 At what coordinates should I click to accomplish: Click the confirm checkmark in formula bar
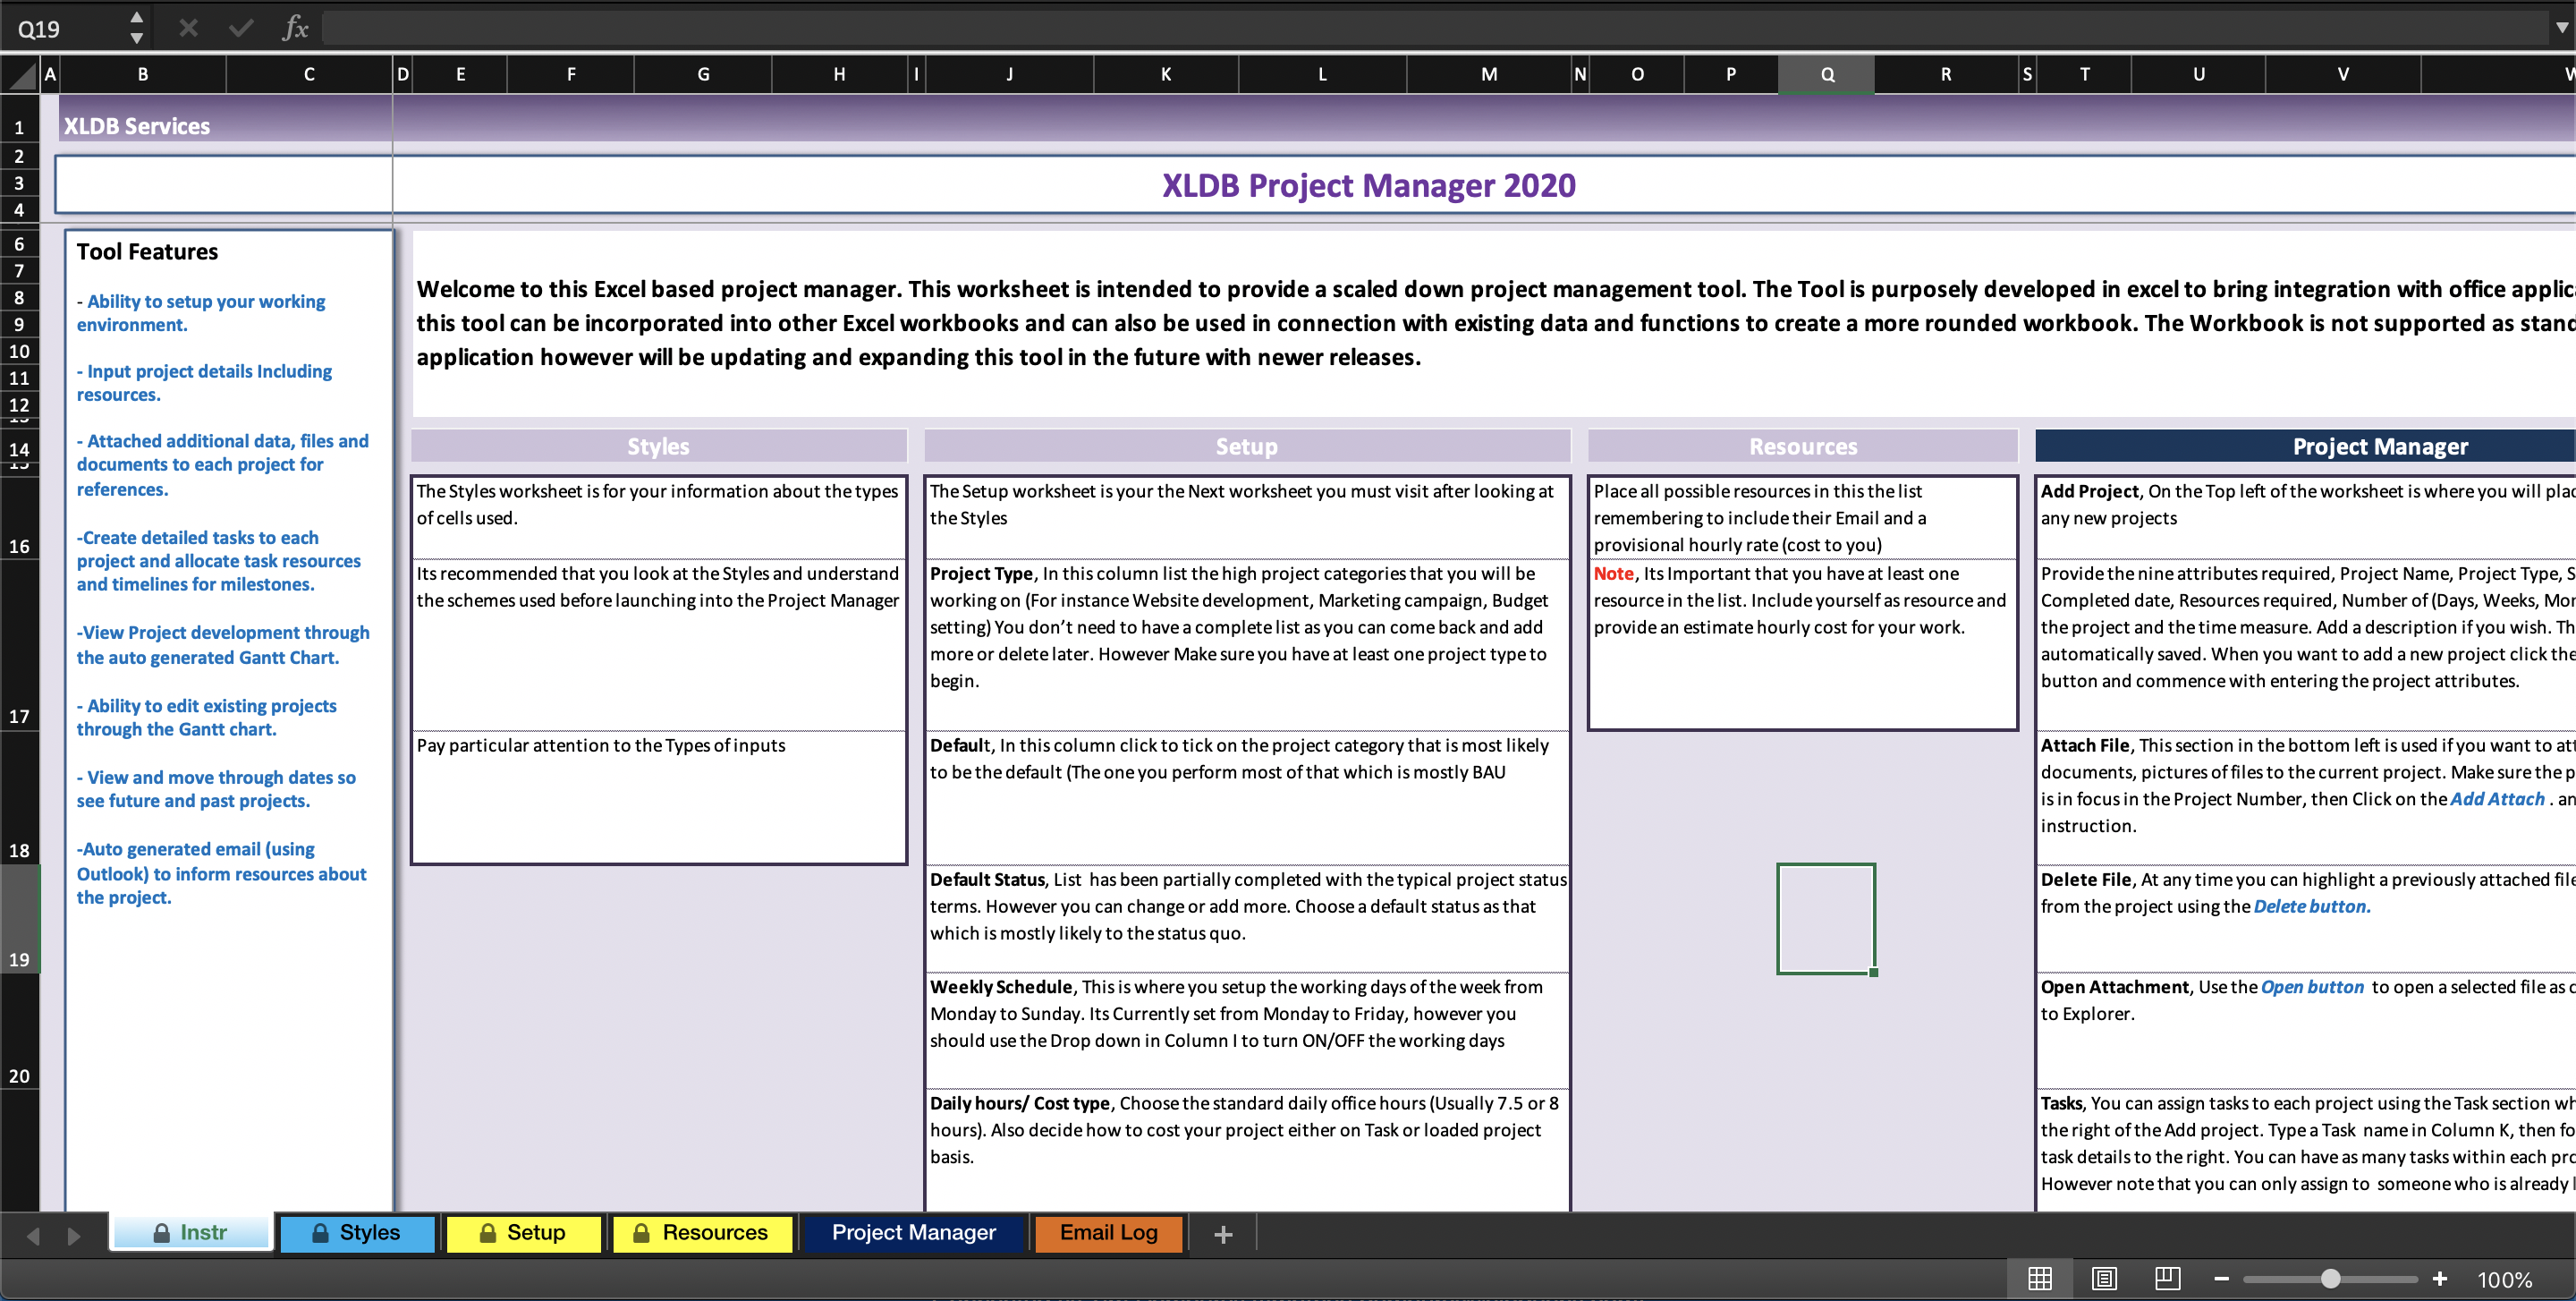pos(241,28)
